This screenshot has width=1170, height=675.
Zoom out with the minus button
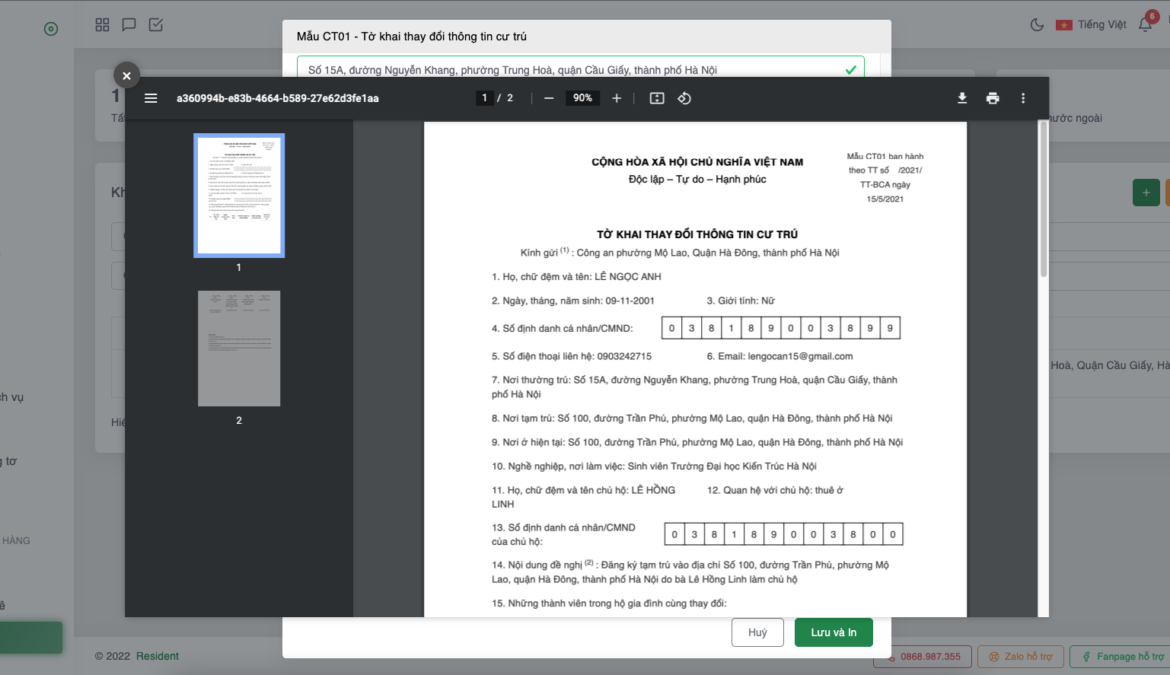coord(549,98)
